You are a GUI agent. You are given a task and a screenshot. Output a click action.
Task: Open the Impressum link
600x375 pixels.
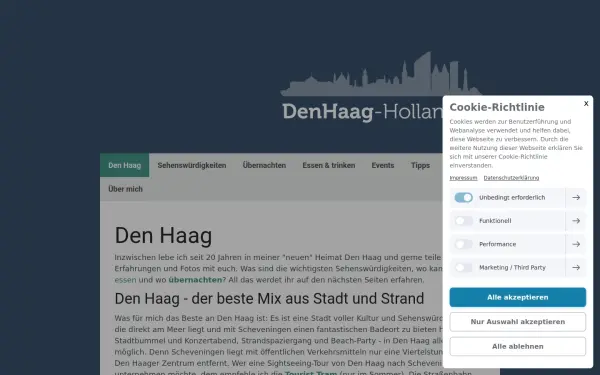click(463, 178)
